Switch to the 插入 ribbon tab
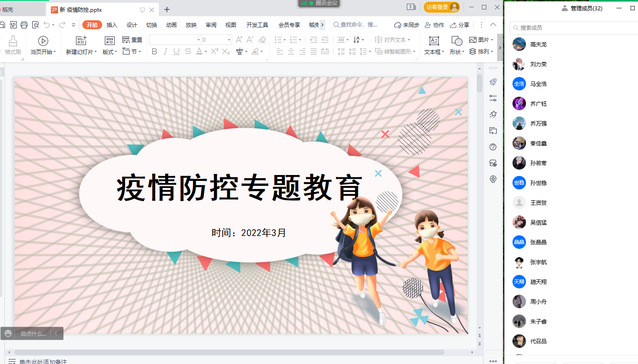This screenshot has width=638, height=364. click(x=112, y=25)
